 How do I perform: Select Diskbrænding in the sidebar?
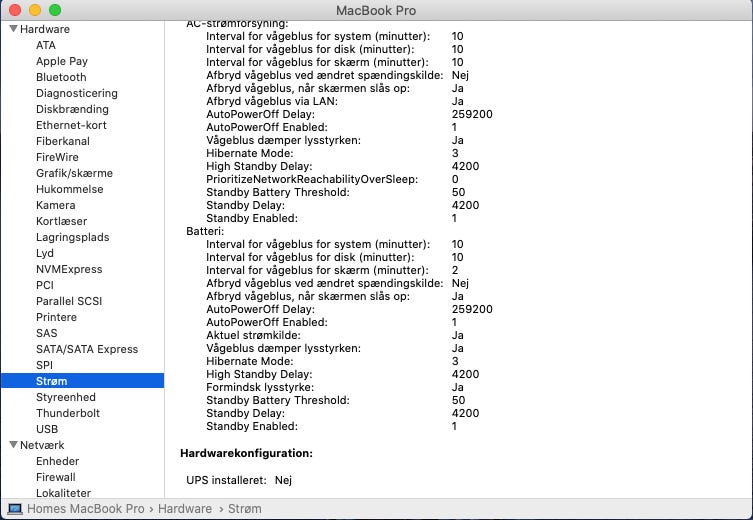pyautogui.click(x=72, y=109)
